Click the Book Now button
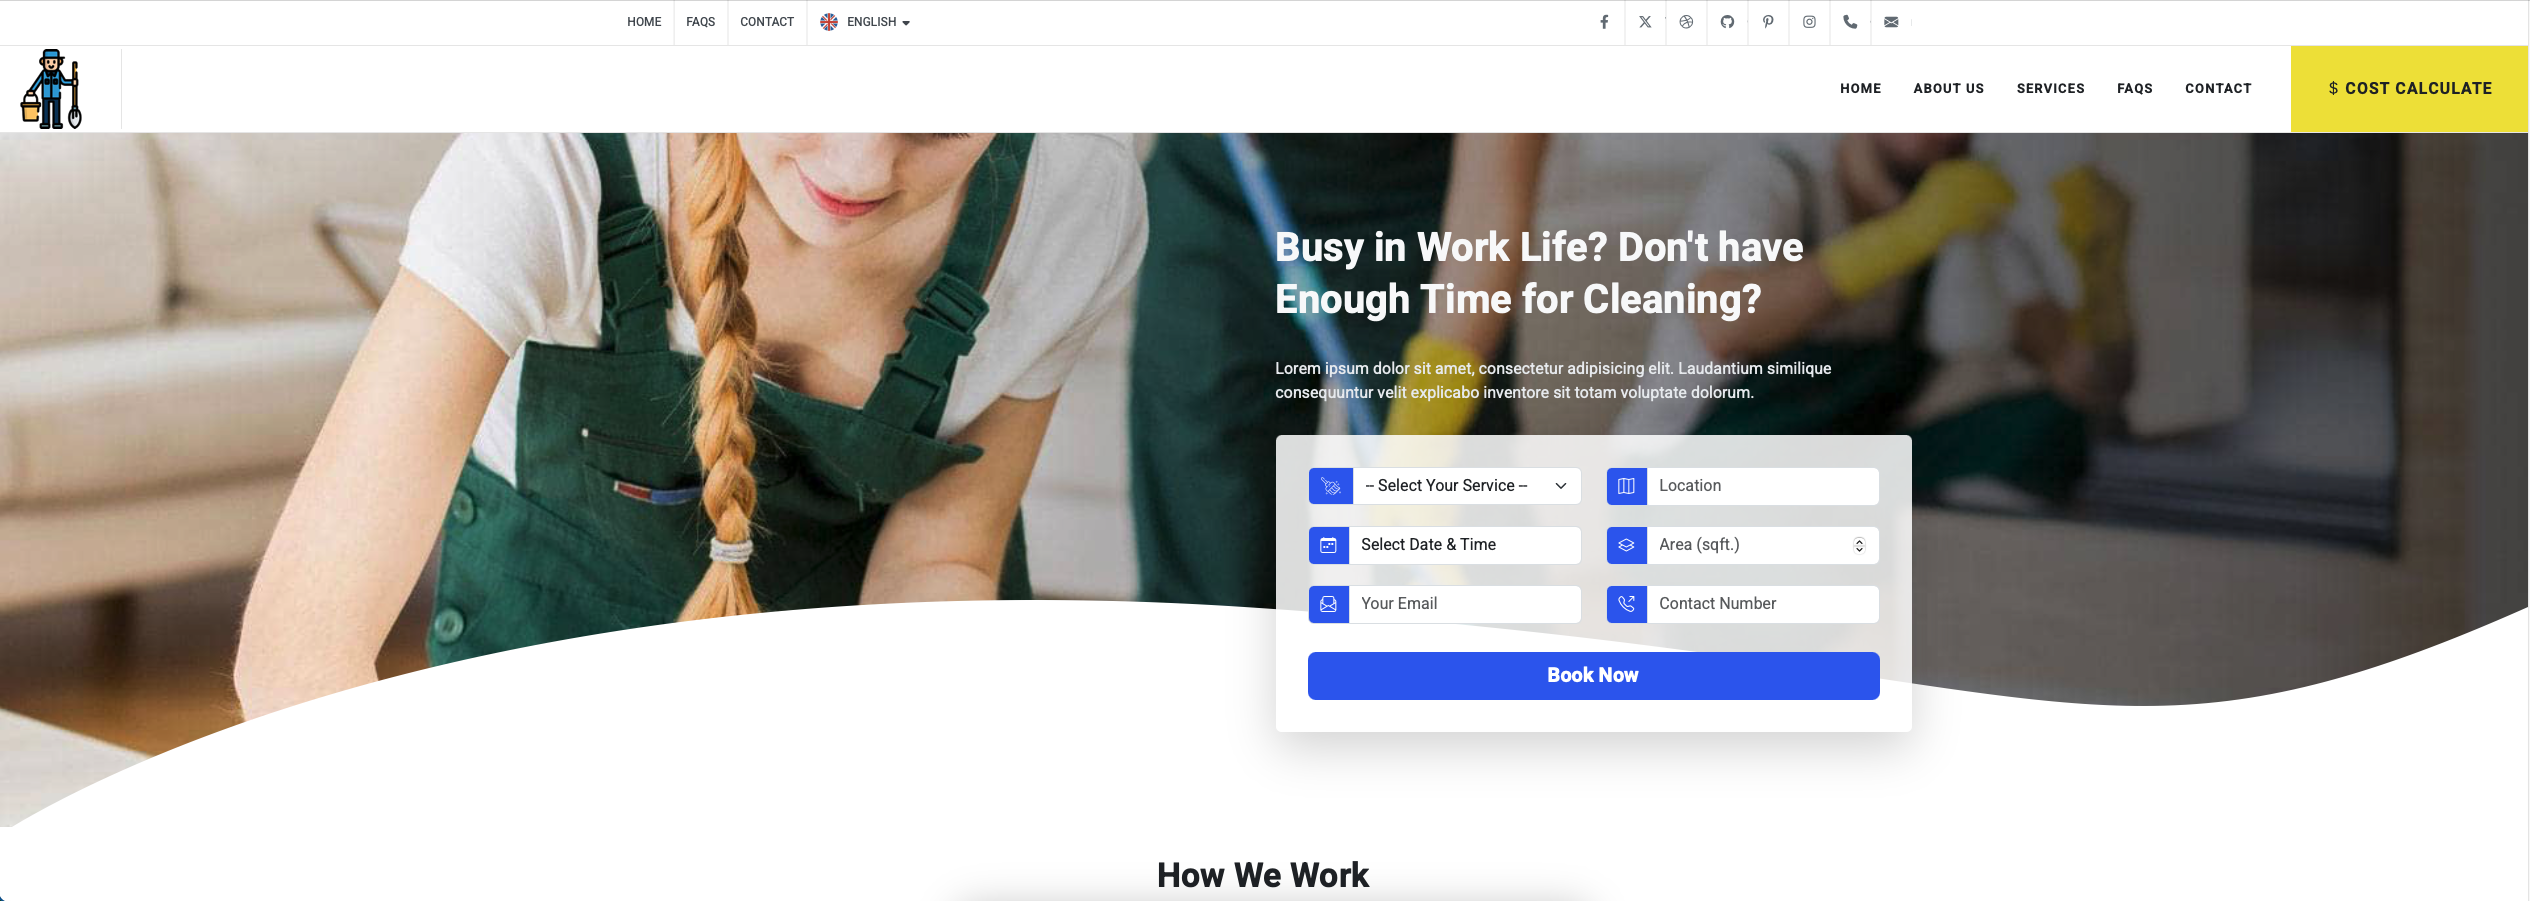 pos(1593,676)
